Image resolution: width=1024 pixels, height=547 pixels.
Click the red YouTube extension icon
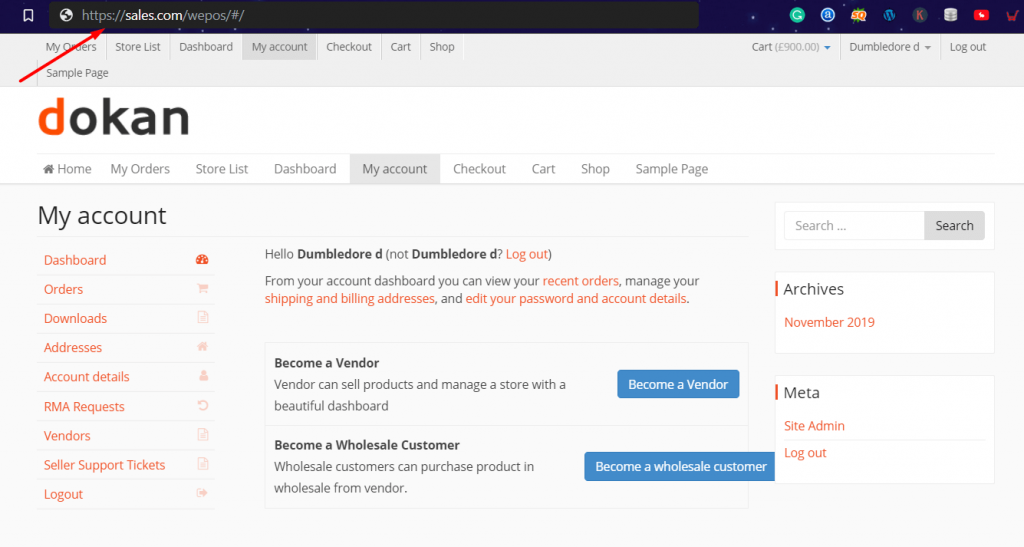981,15
